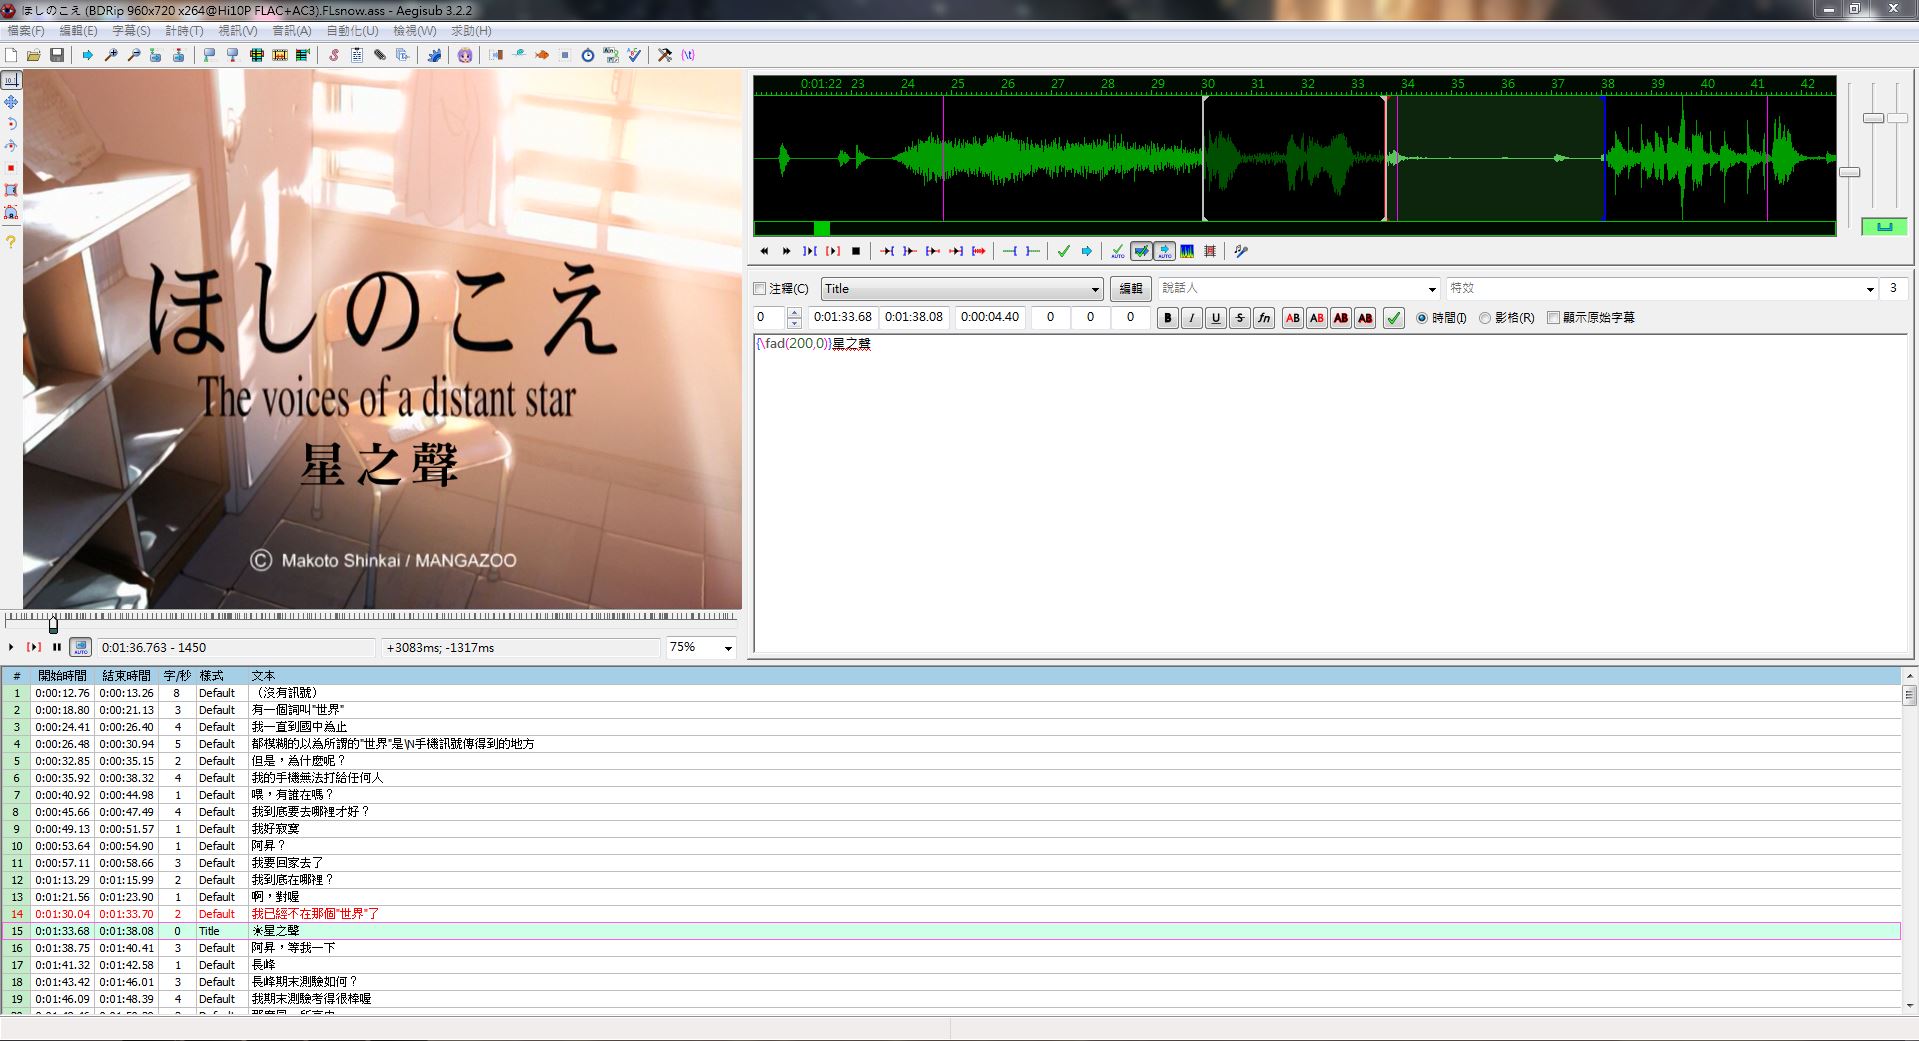Apply underline with the U button
The width and height of the screenshot is (1919, 1041).
(x=1215, y=318)
